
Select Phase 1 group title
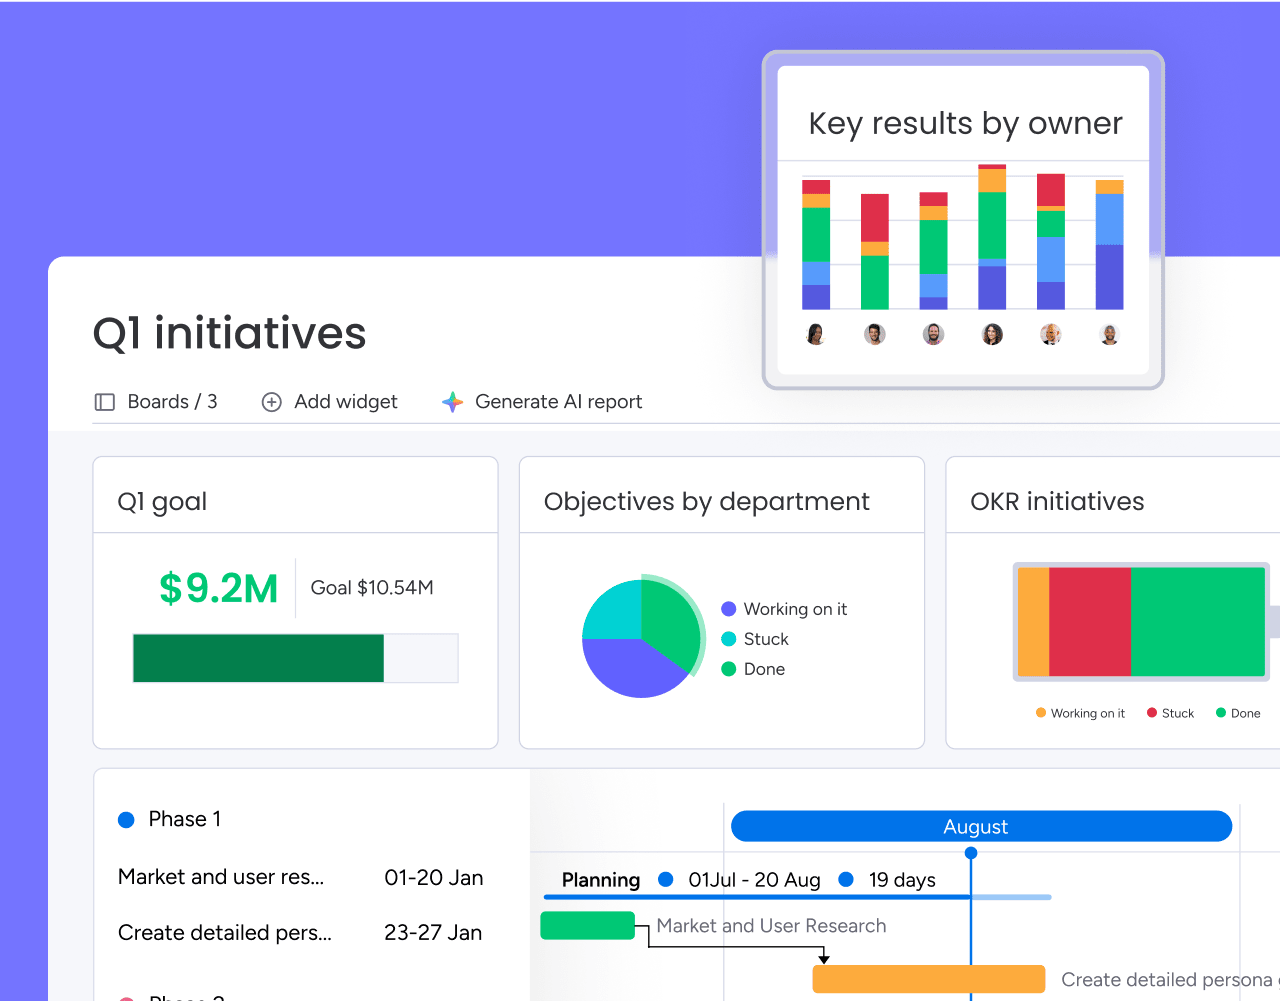pyautogui.click(x=185, y=819)
